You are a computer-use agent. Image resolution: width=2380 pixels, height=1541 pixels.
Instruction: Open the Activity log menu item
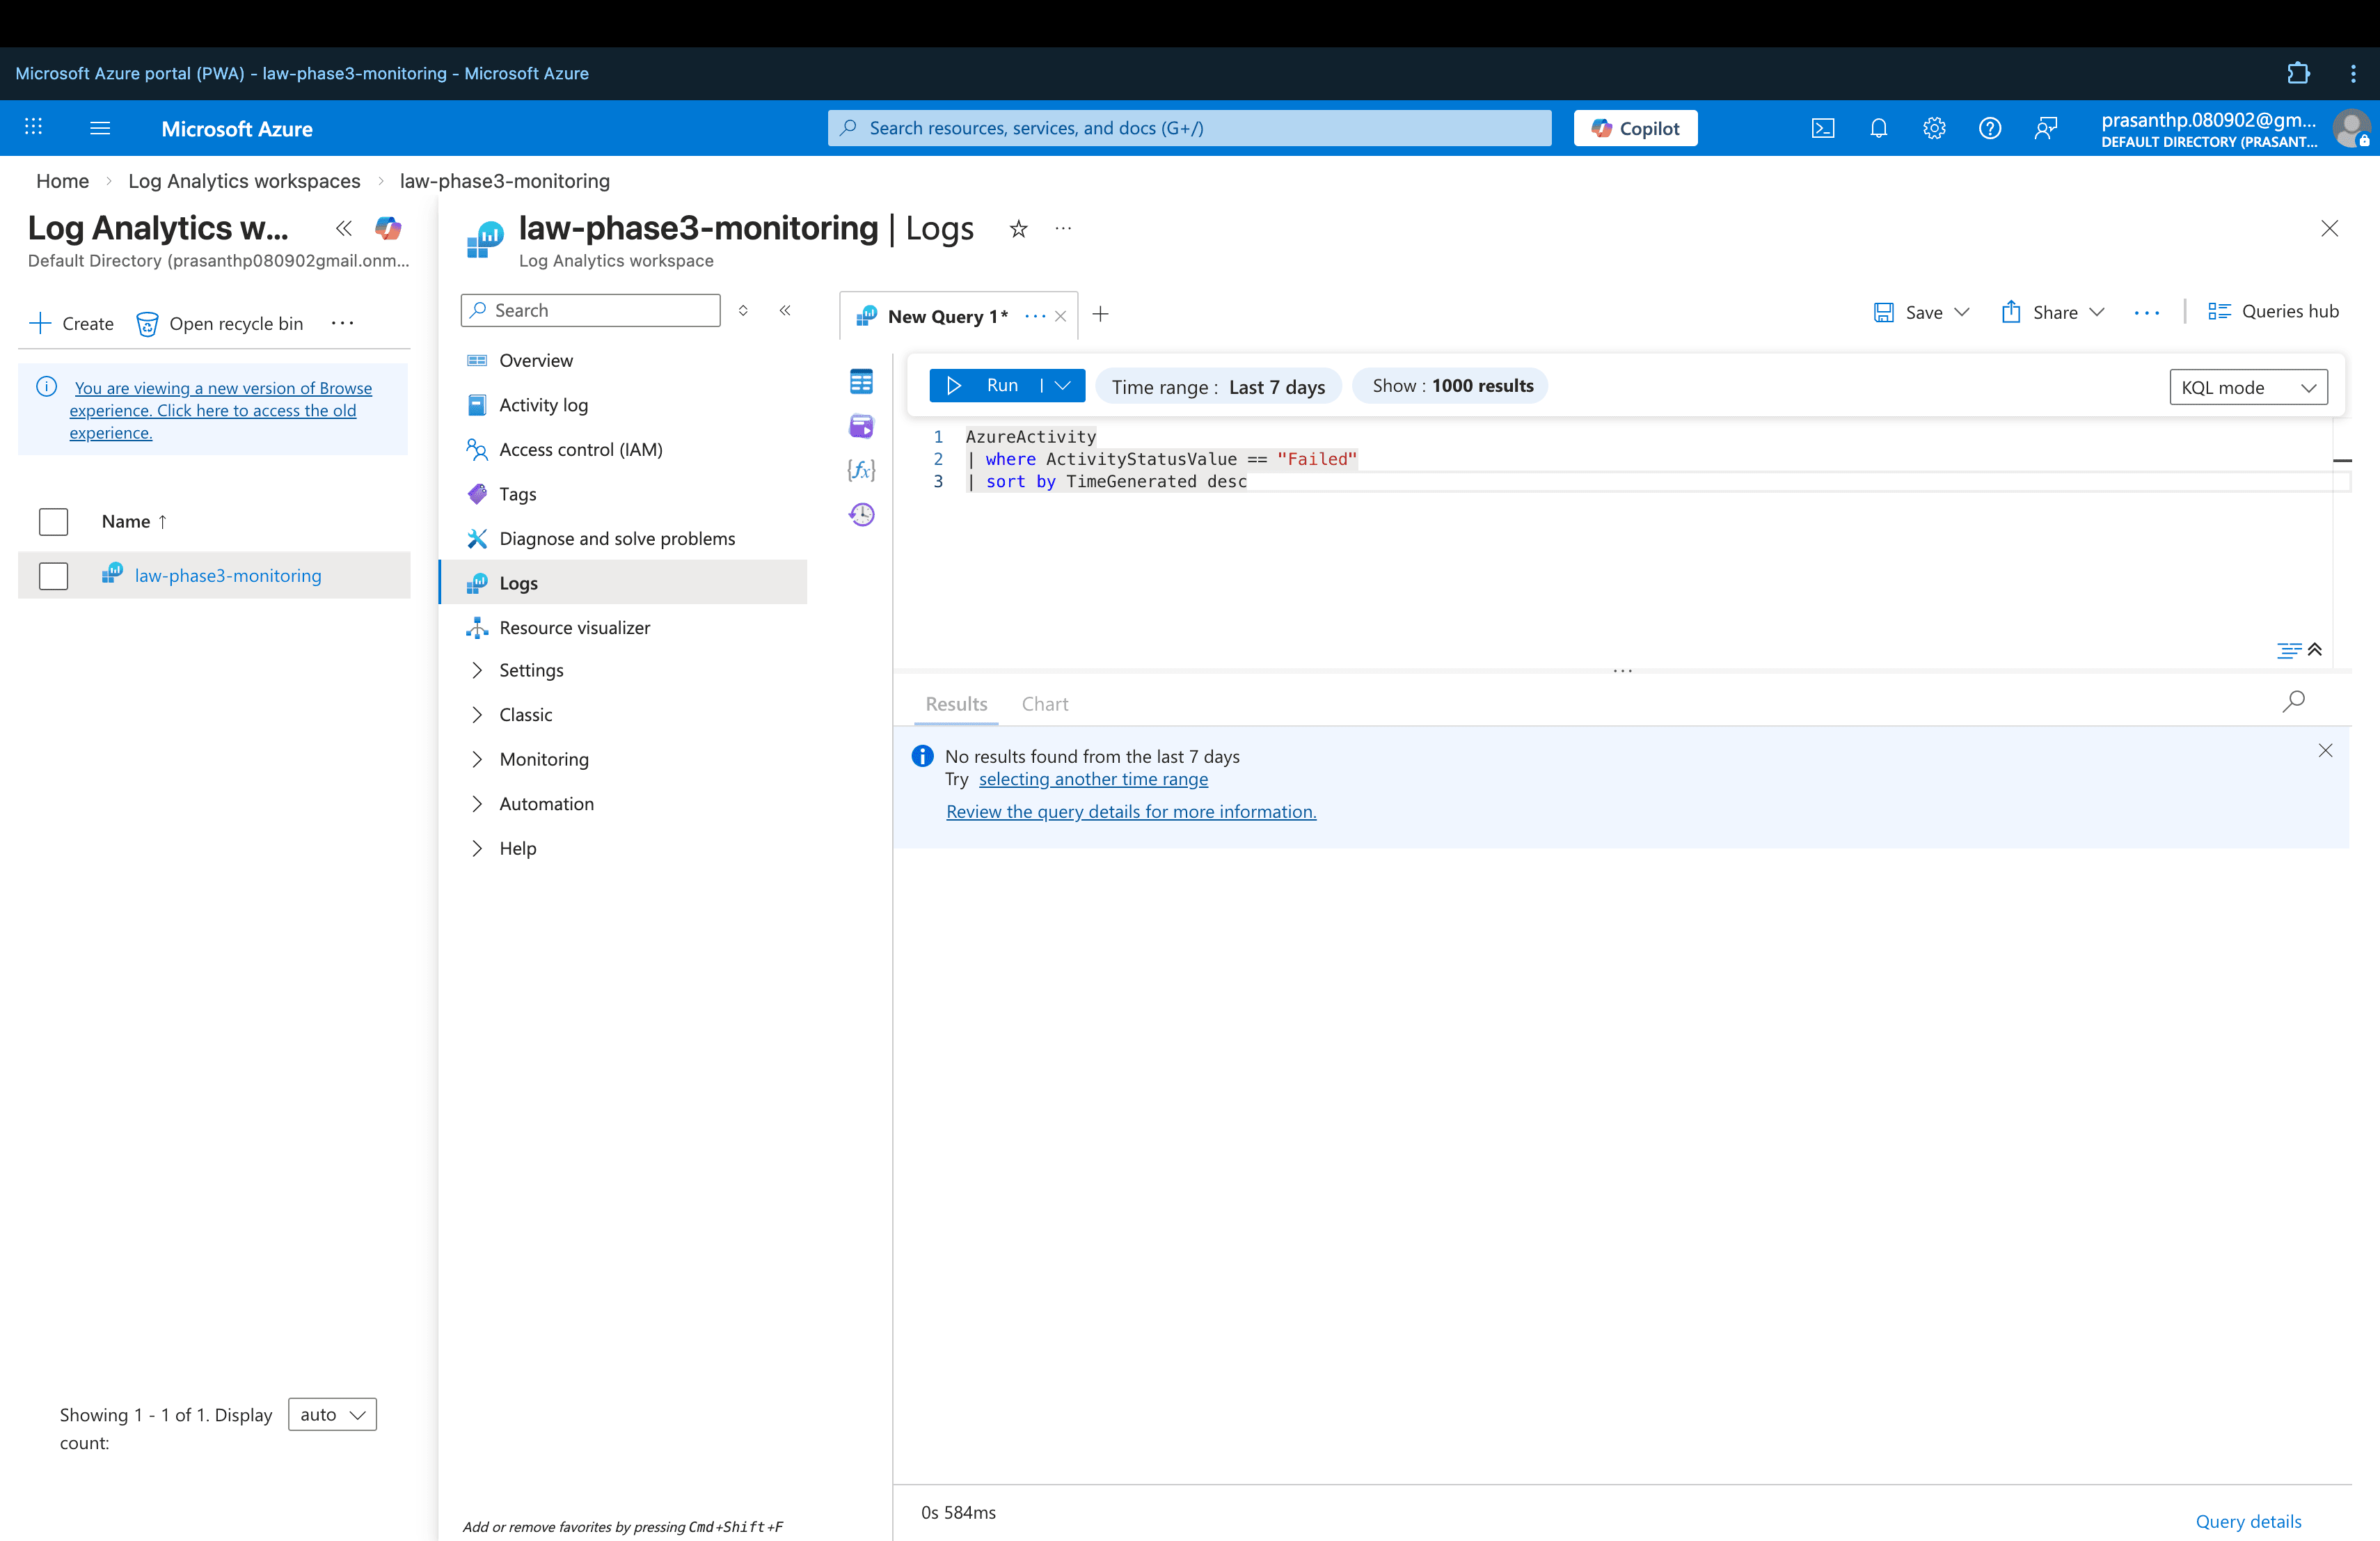543,405
